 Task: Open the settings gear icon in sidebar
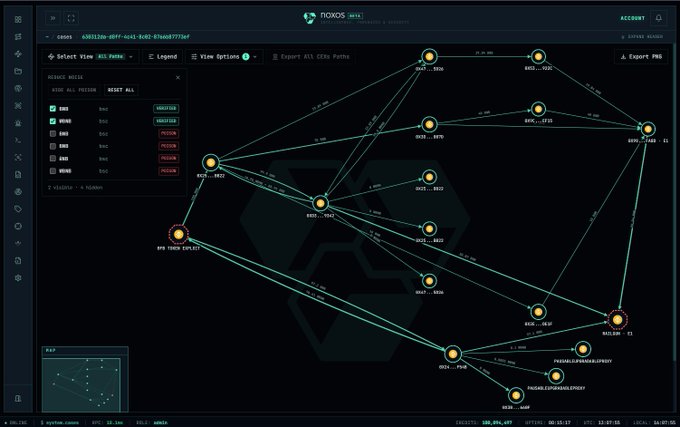[18, 278]
